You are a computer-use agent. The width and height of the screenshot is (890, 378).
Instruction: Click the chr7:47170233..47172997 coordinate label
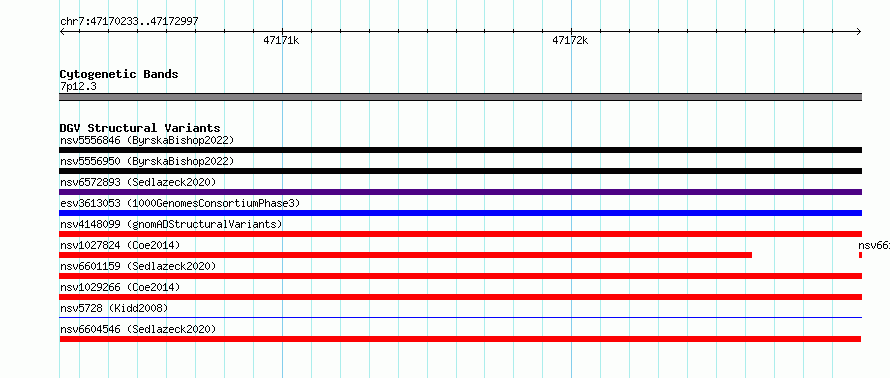129,22
